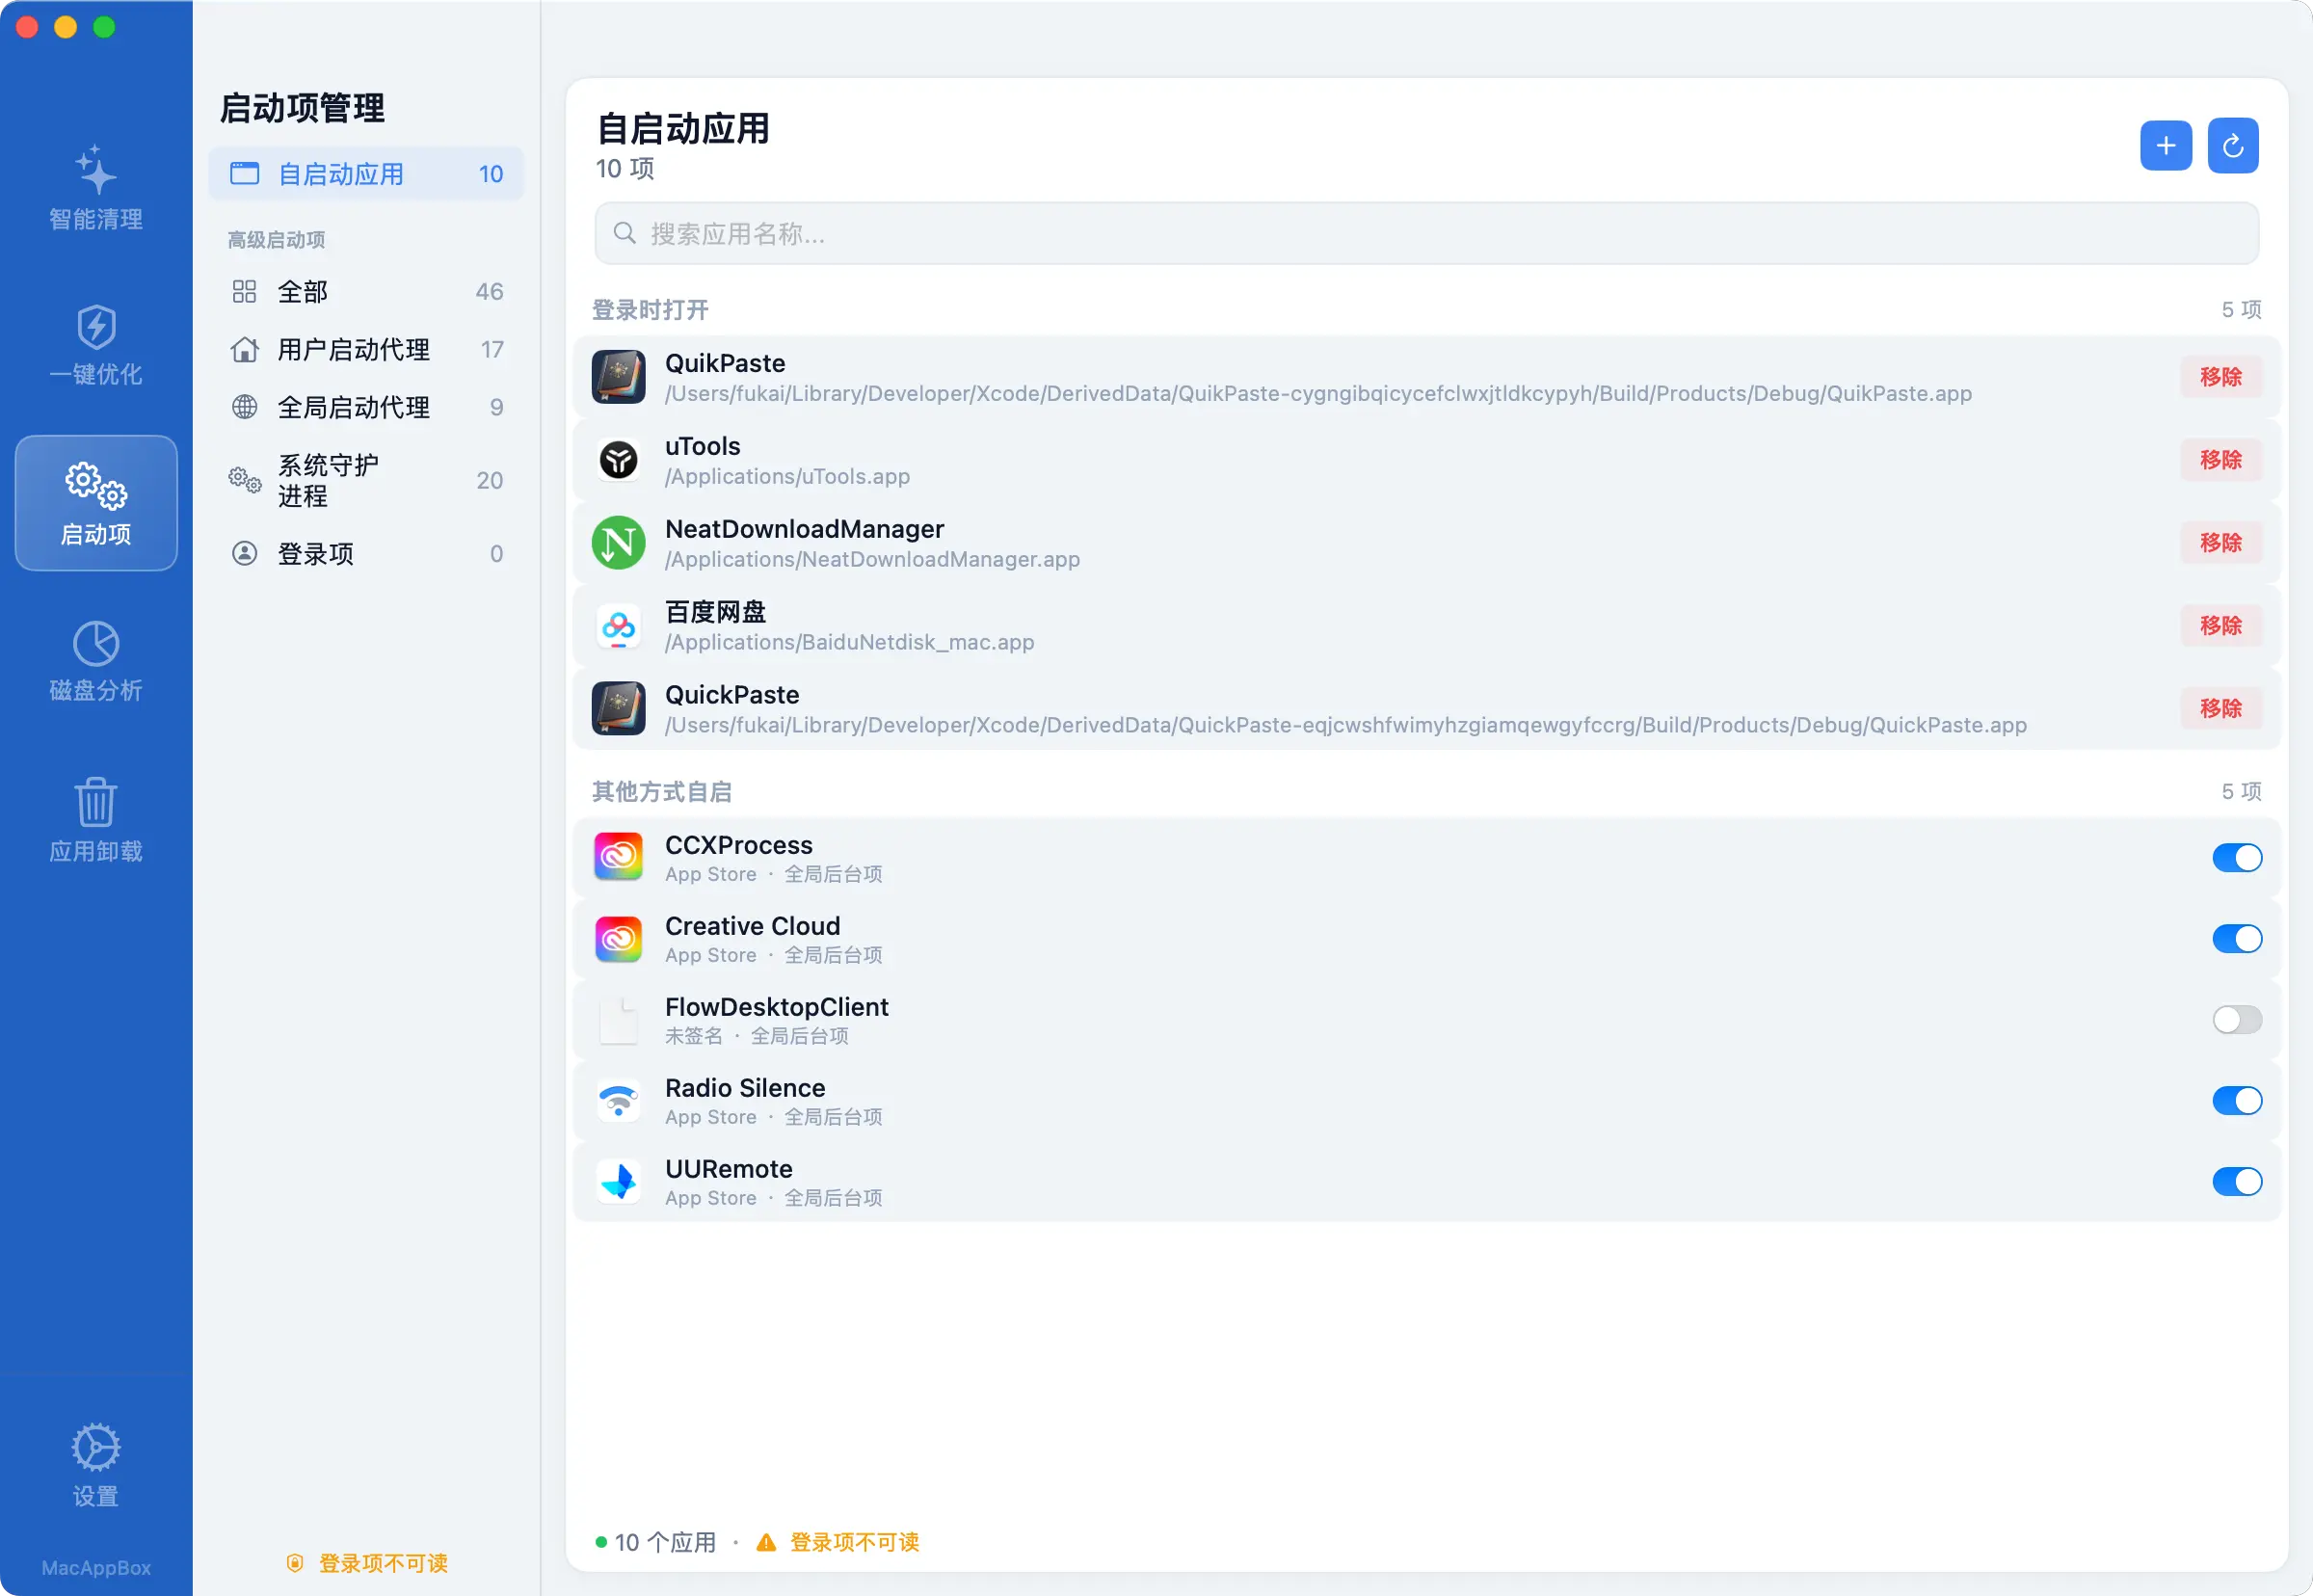Click the 高级启动项 group label
The height and width of the screenshot is (1596, 2313).
276,240
